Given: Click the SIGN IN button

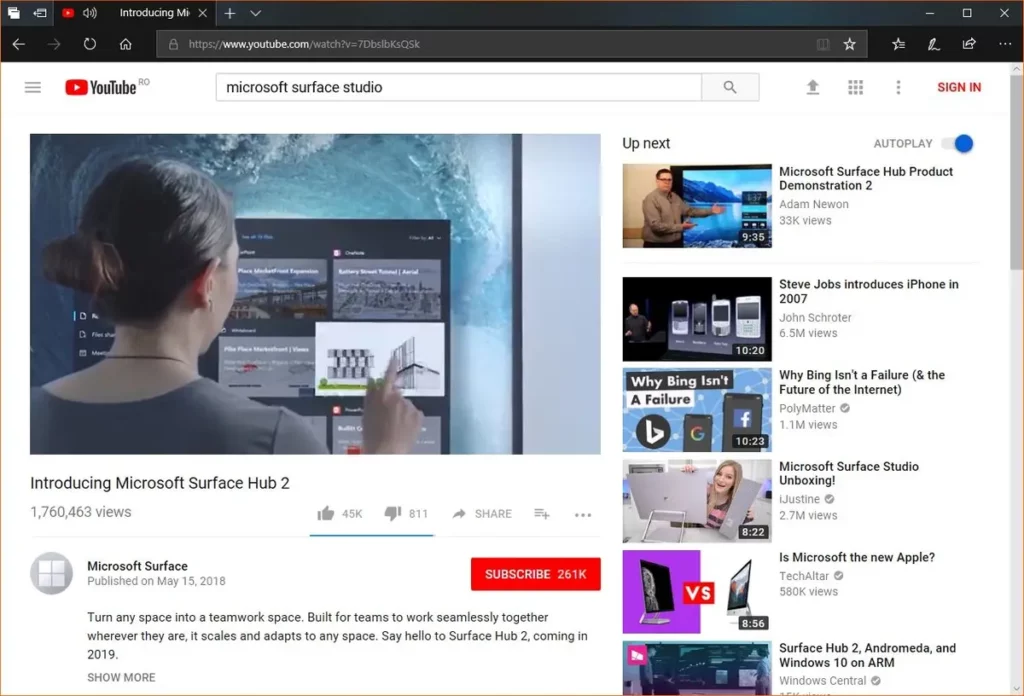Looking at the screenshot, I should [958, 87].
